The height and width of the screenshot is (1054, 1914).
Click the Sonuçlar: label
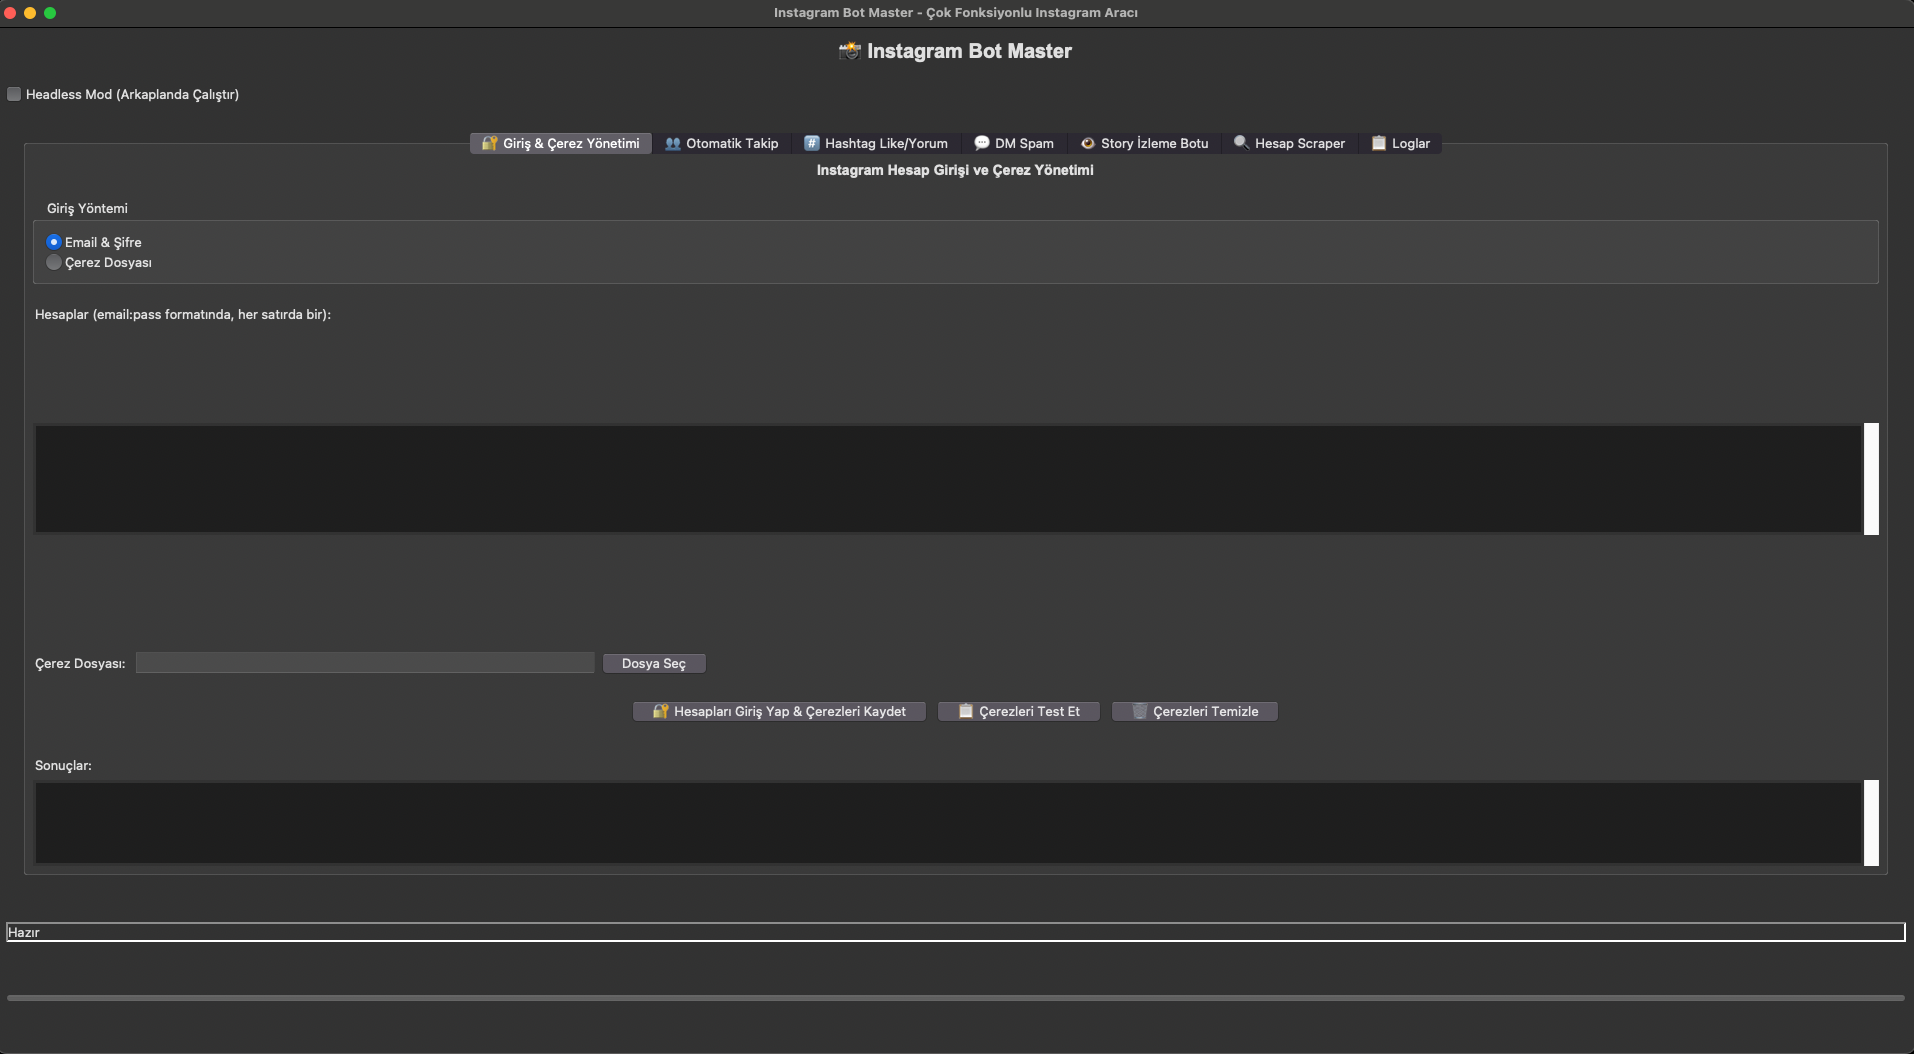click(63, 765)
